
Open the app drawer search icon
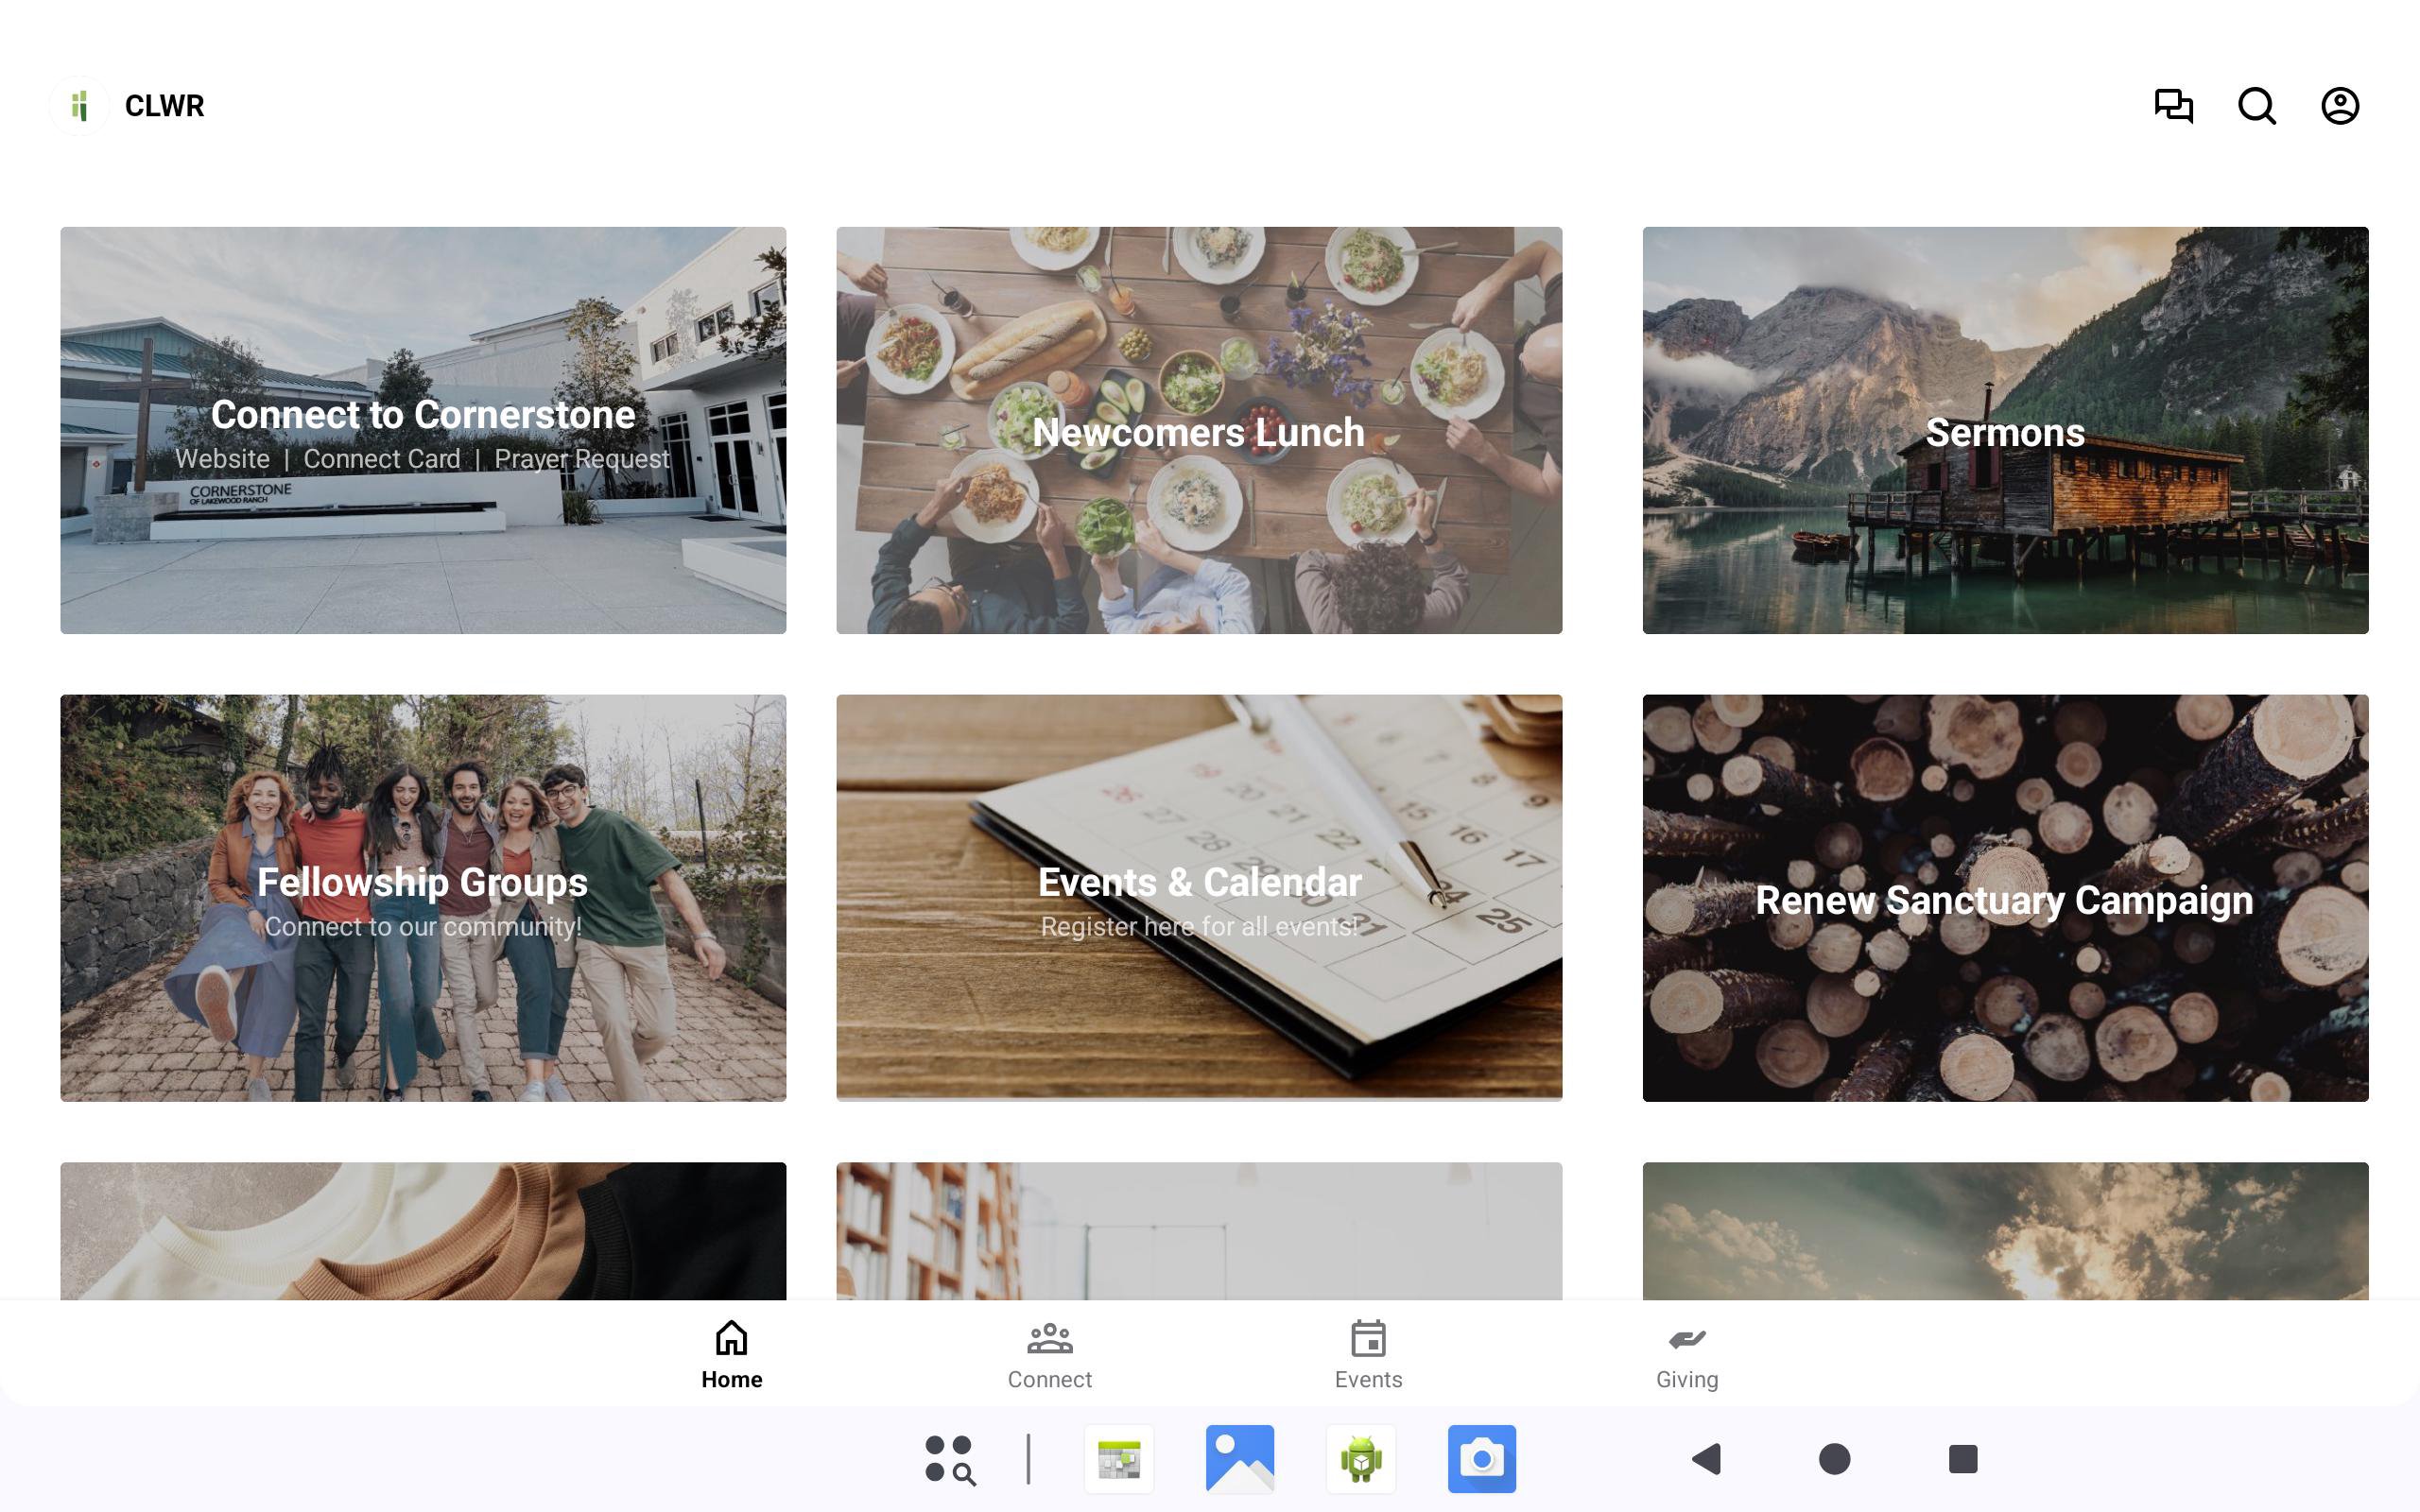pyautogui.click(x=949, y=1459)
